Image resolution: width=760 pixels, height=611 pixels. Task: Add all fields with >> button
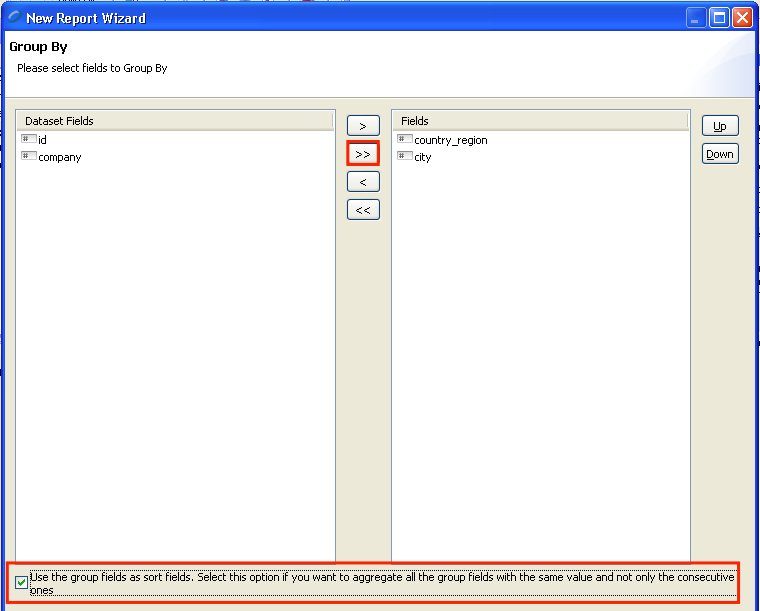[363, 154]
